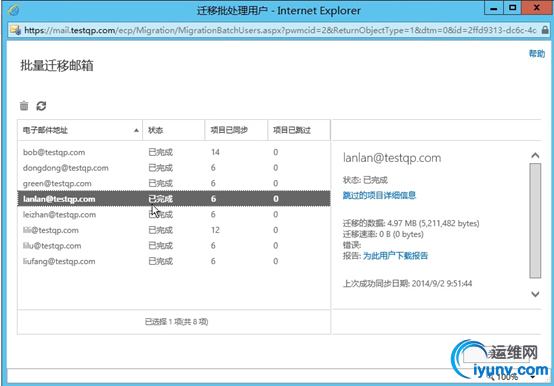
Task: Select lanlan@testqp.com row
Action: point(174,199)
